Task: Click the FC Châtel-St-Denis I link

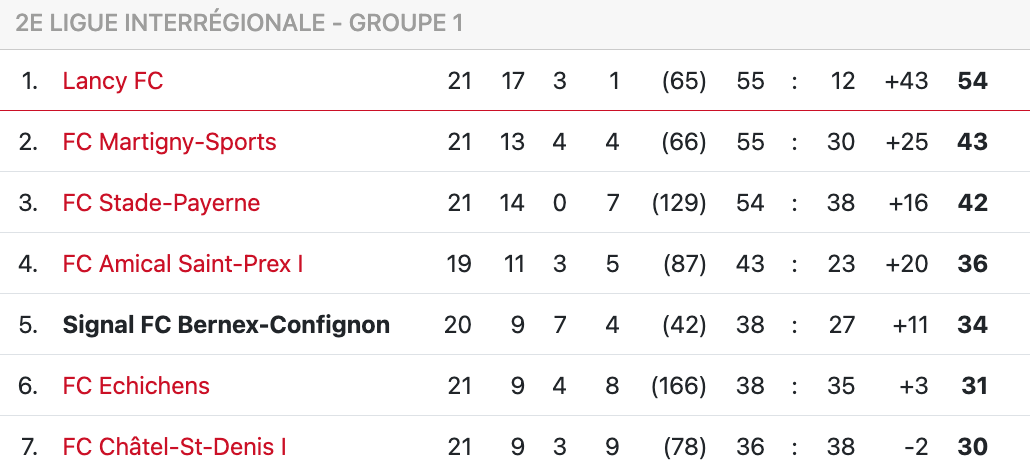Action: [x=175, y=447]
